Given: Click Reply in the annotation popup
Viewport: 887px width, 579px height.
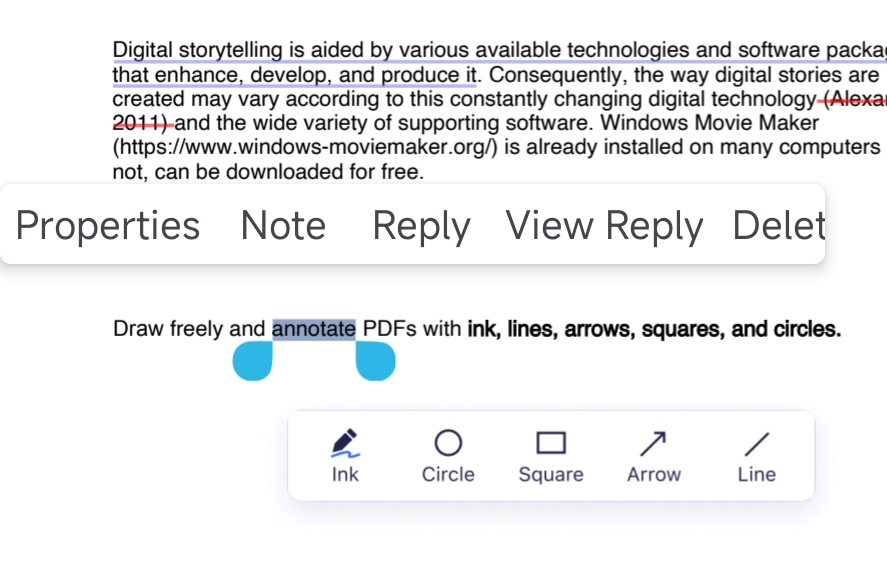Looking at the screenshot, I should (x=421, y=226).
